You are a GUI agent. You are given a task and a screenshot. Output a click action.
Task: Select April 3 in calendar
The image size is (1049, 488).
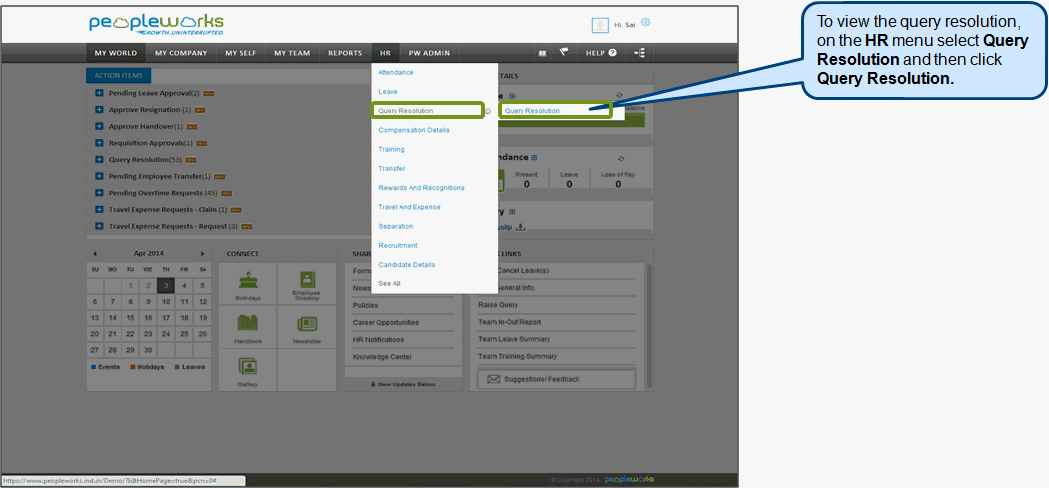pyautogui.click(x=166, y=286)
